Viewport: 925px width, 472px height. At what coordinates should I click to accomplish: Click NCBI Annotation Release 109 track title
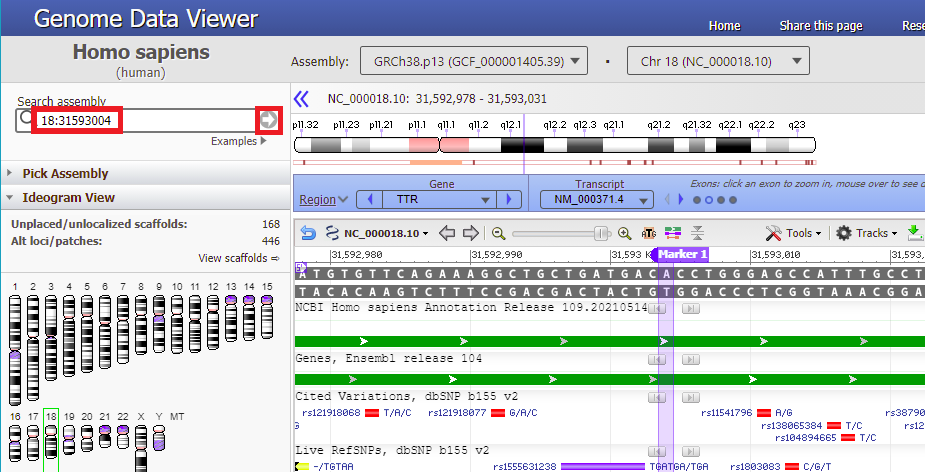click(471, 307)
